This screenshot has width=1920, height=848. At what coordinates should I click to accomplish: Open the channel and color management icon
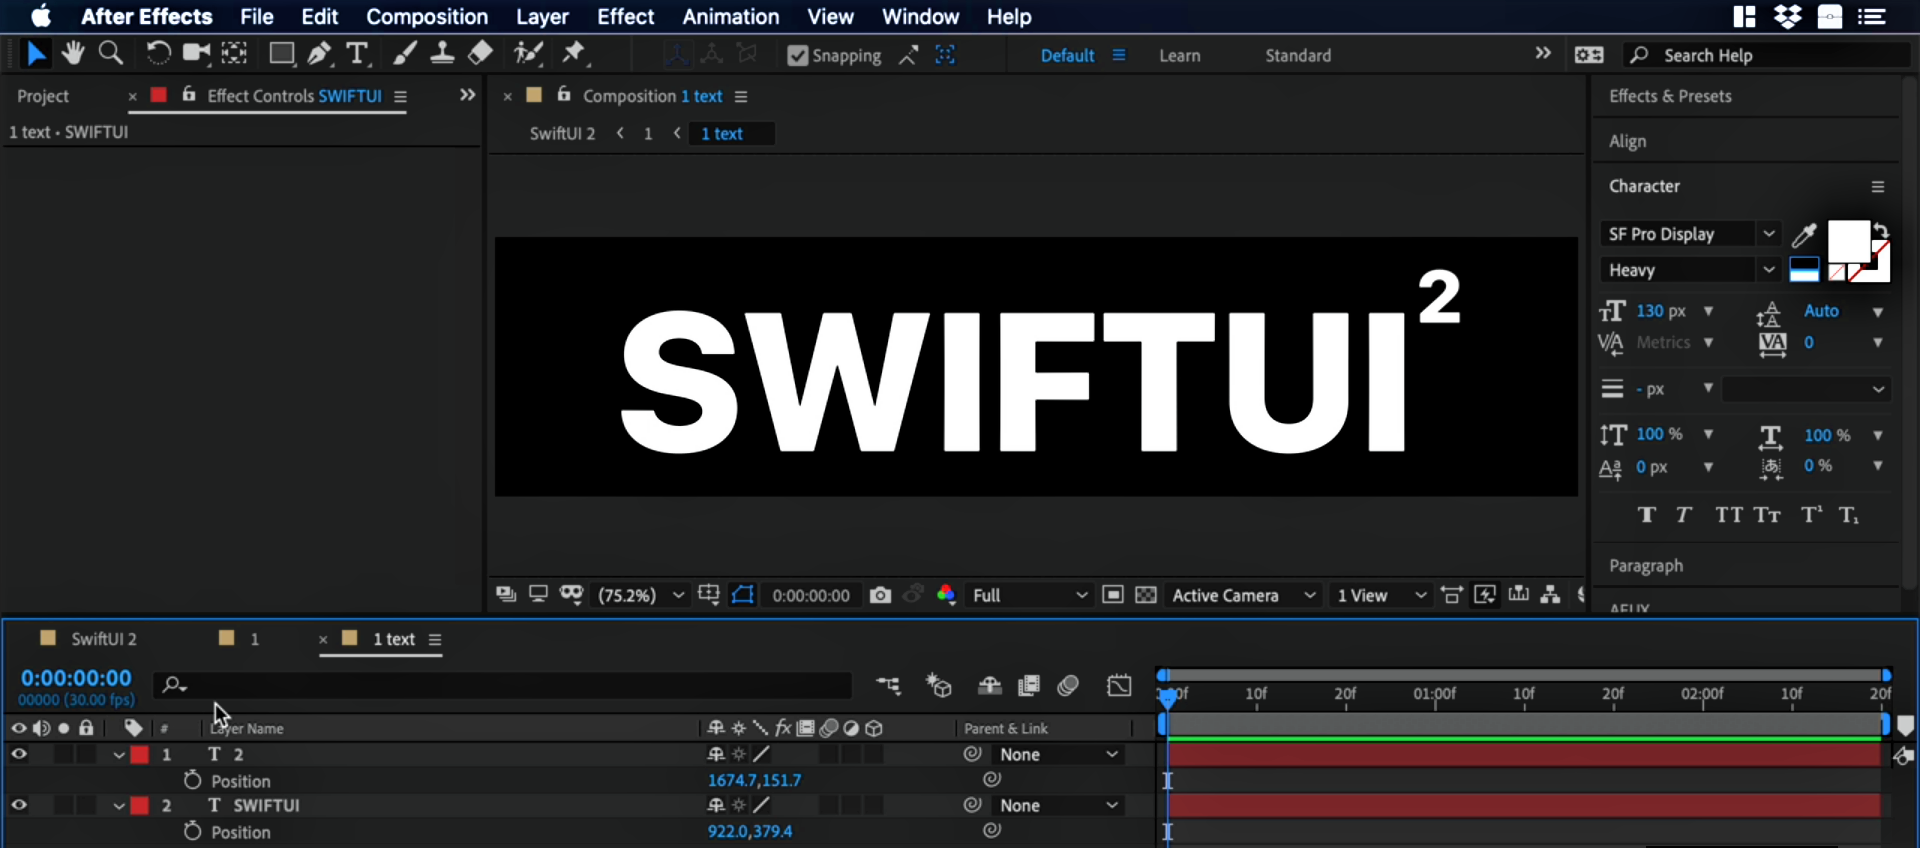pyautogui.click(x=946, y=595)
